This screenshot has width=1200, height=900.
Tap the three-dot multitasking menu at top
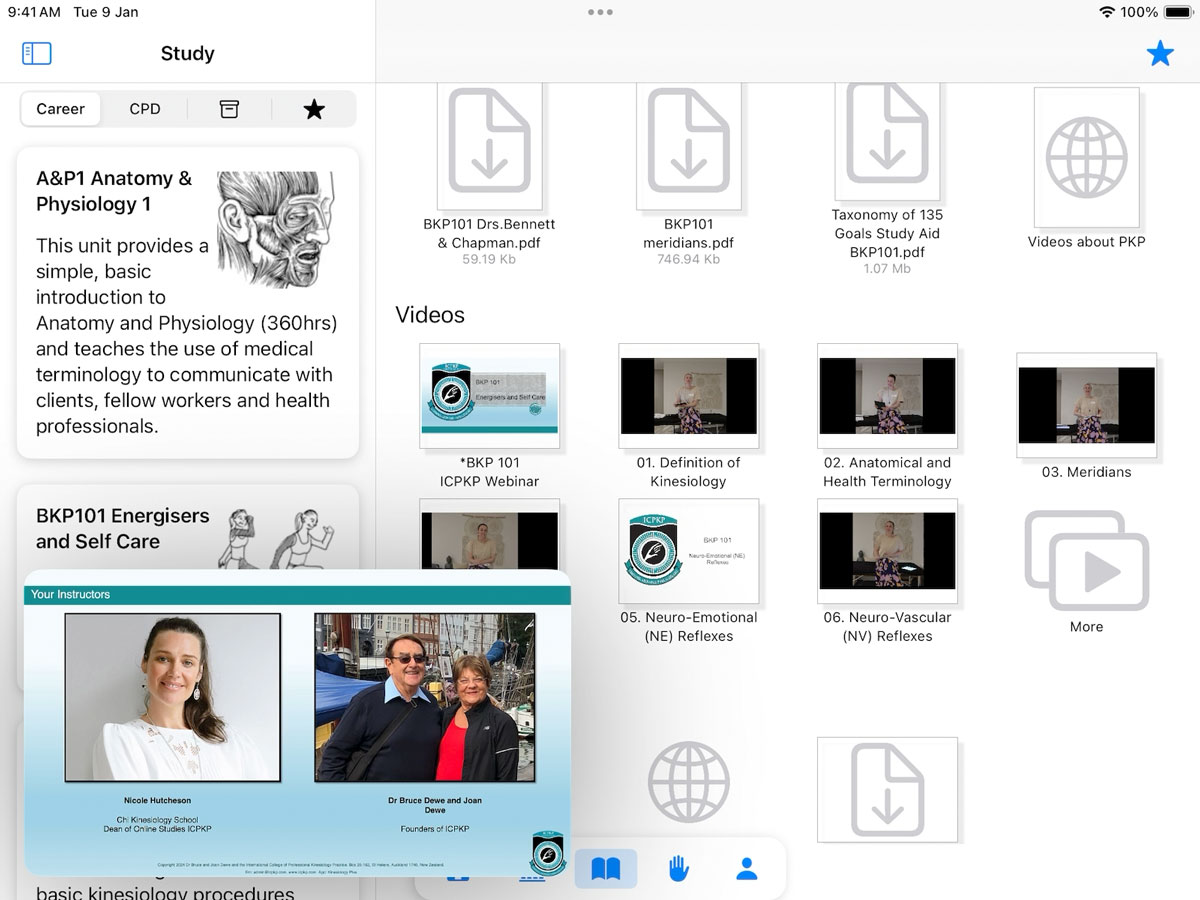(x=600, y=13)
